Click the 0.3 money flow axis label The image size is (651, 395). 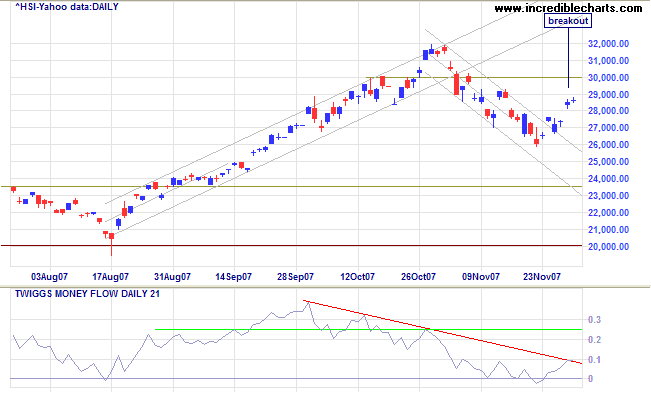click(x=595, y=320)
